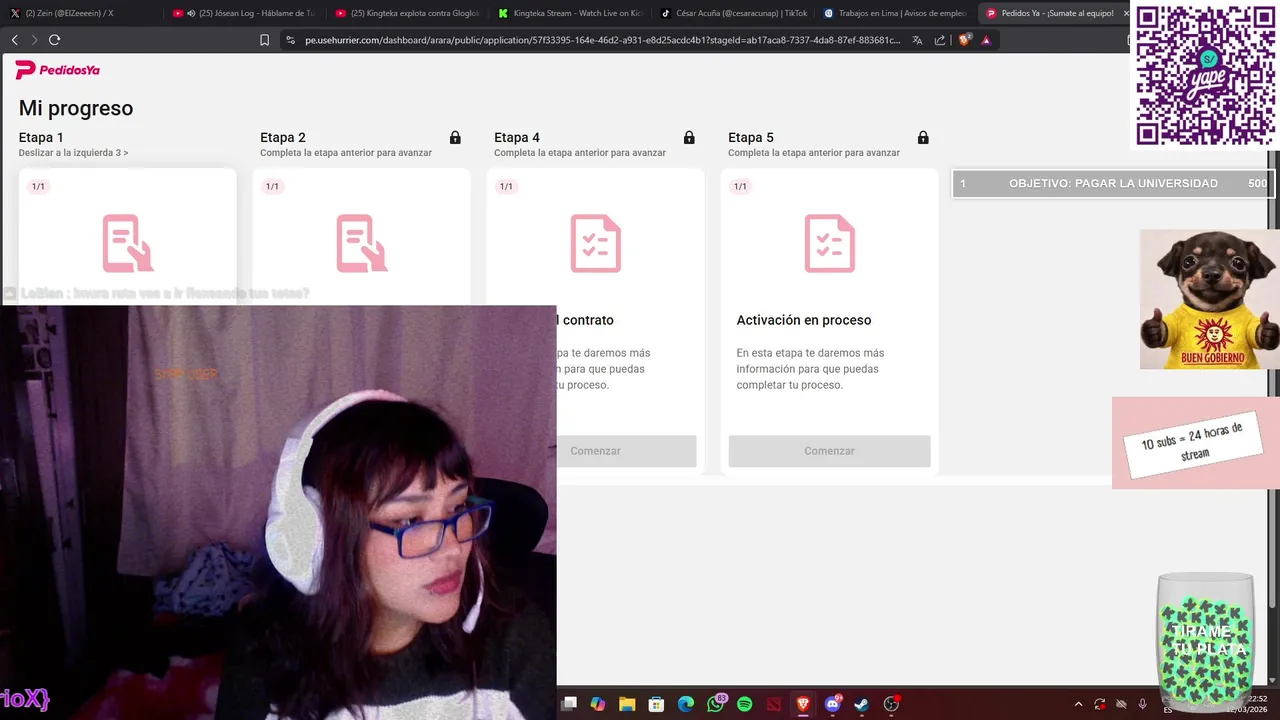Open the Brave Rewards triangle icon
Screen dimensions: 1280x720
986,40
